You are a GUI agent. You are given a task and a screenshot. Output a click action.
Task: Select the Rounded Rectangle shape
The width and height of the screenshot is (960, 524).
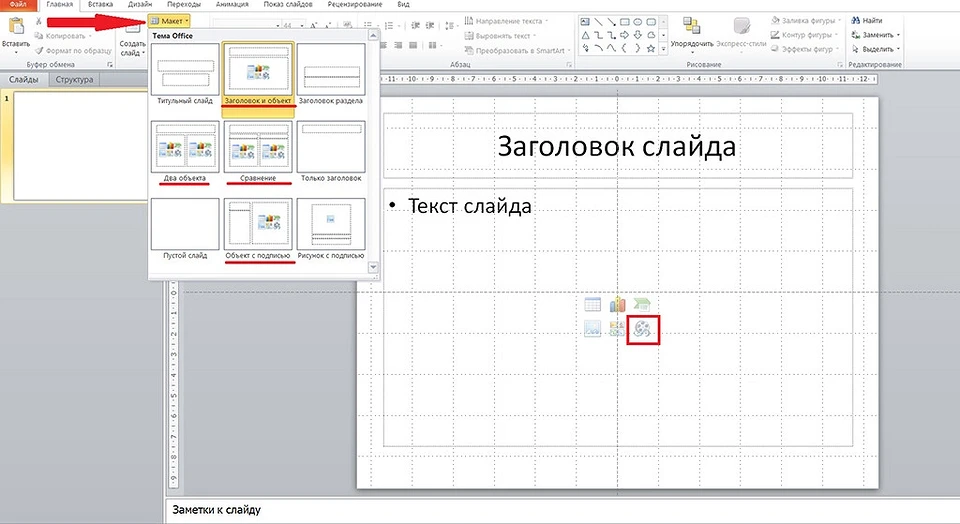click(651, 22)
